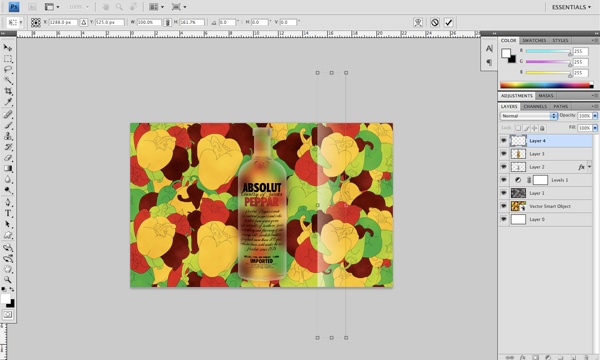Screen dimensions: 600x360
Task: Select the Pen tool
Action: pyautogui.click(x=8, y=202)
